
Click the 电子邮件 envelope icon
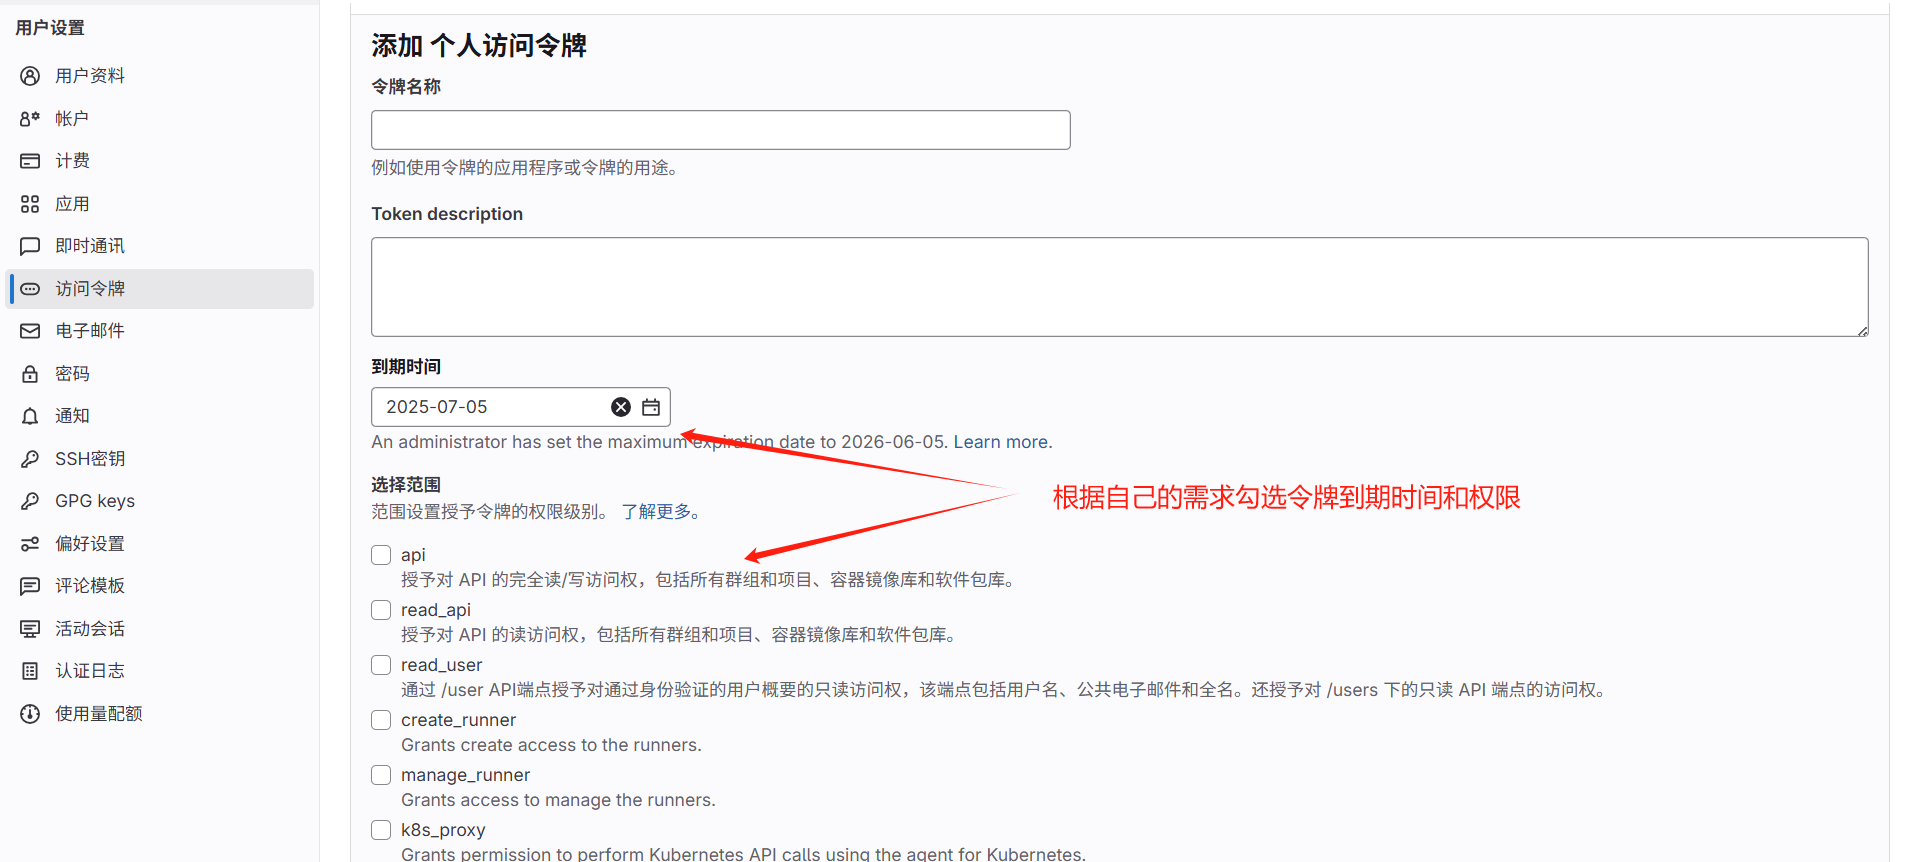(30, 331)
